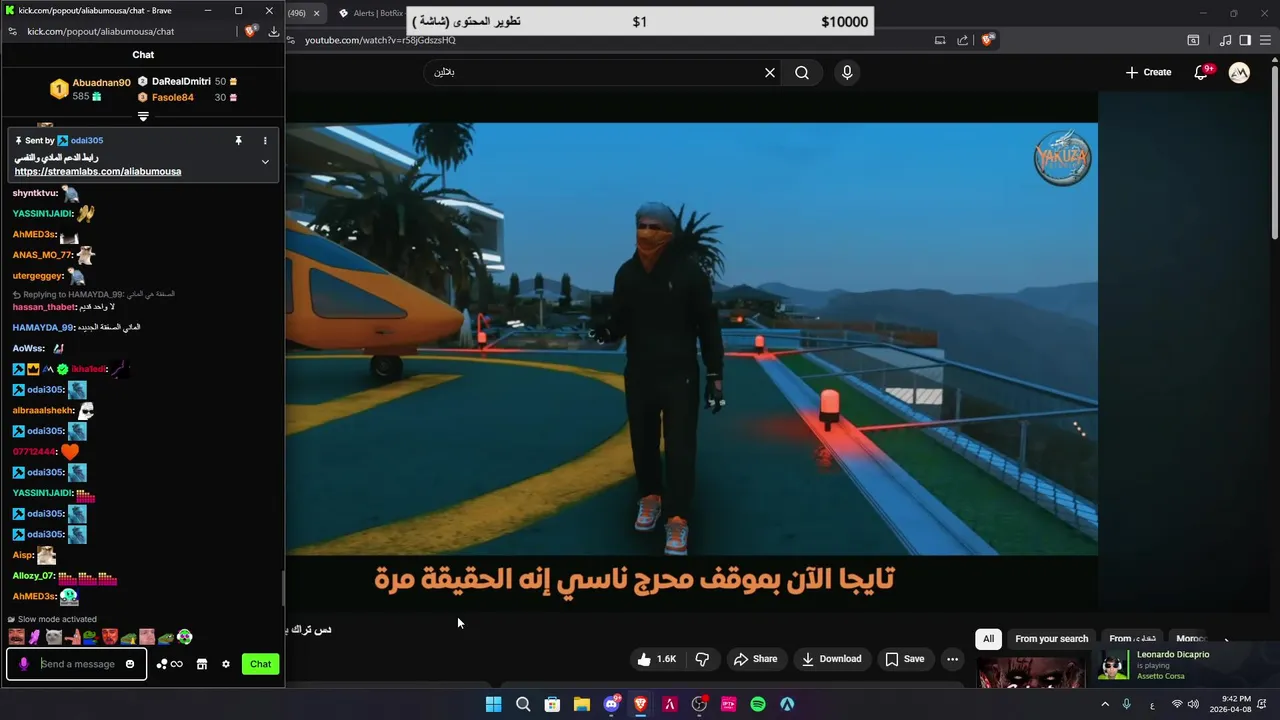This screenshot has height=720, width=1280.
Task: Open the taskbar volume control
Action: point(1193,704)
